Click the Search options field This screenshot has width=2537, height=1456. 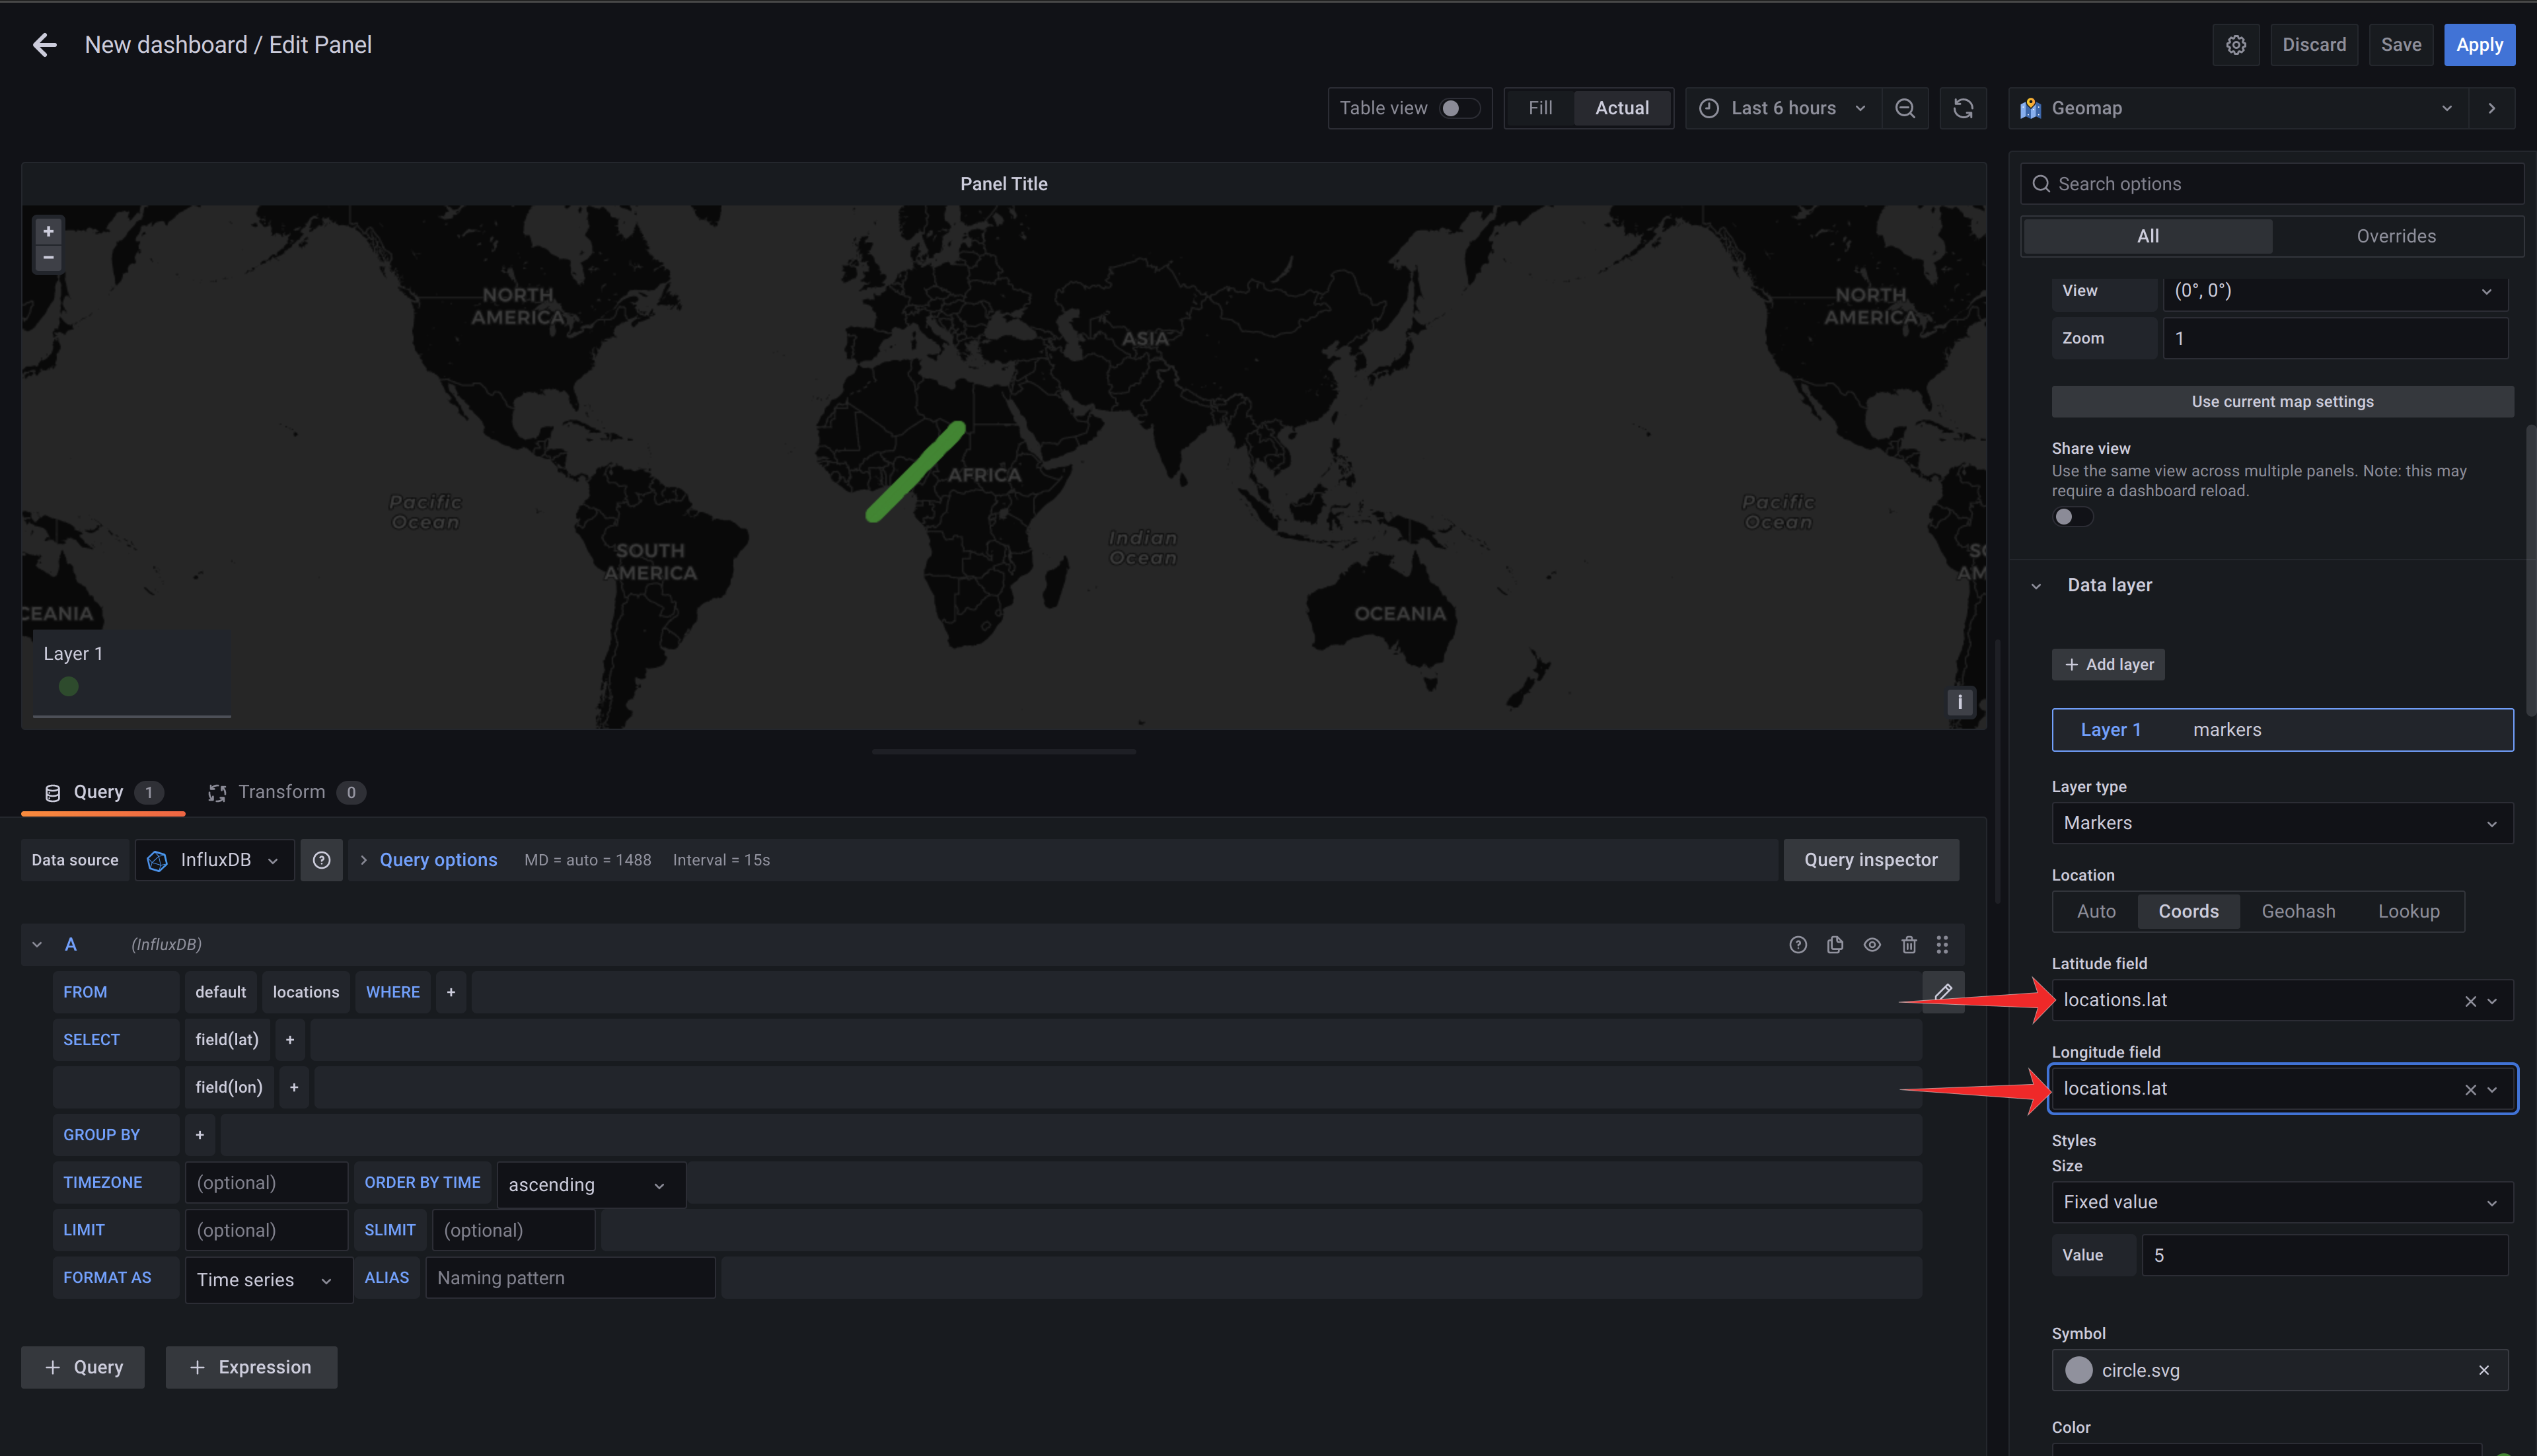tap(2270, 183)
